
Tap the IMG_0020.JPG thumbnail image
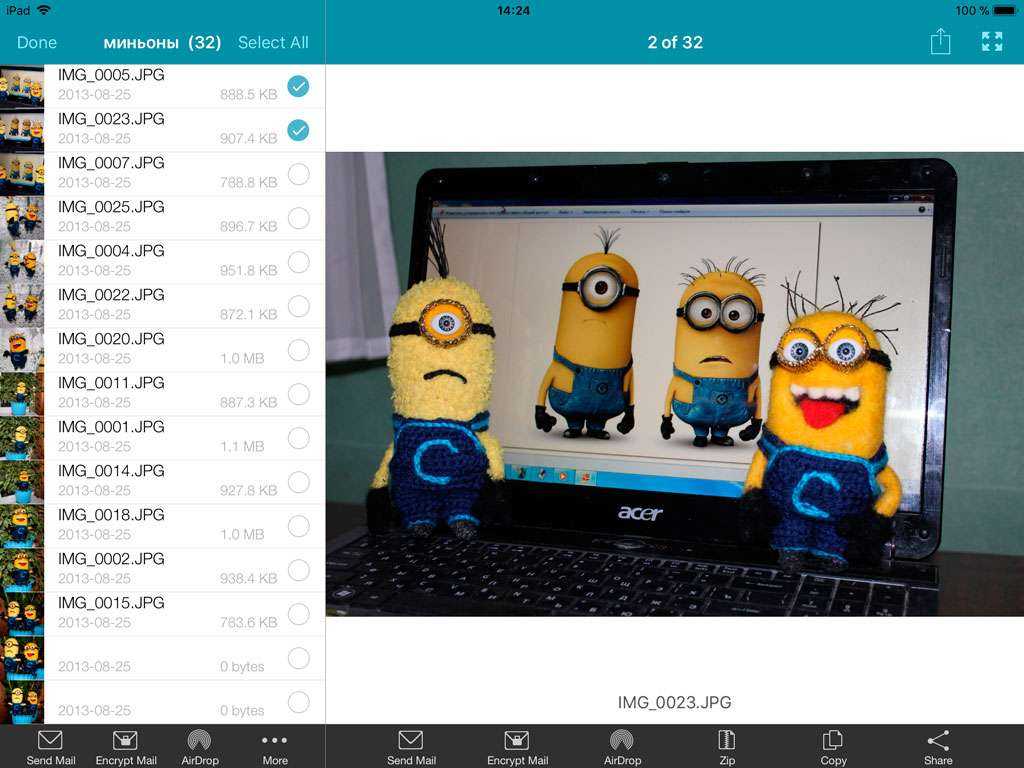(21, 350)
